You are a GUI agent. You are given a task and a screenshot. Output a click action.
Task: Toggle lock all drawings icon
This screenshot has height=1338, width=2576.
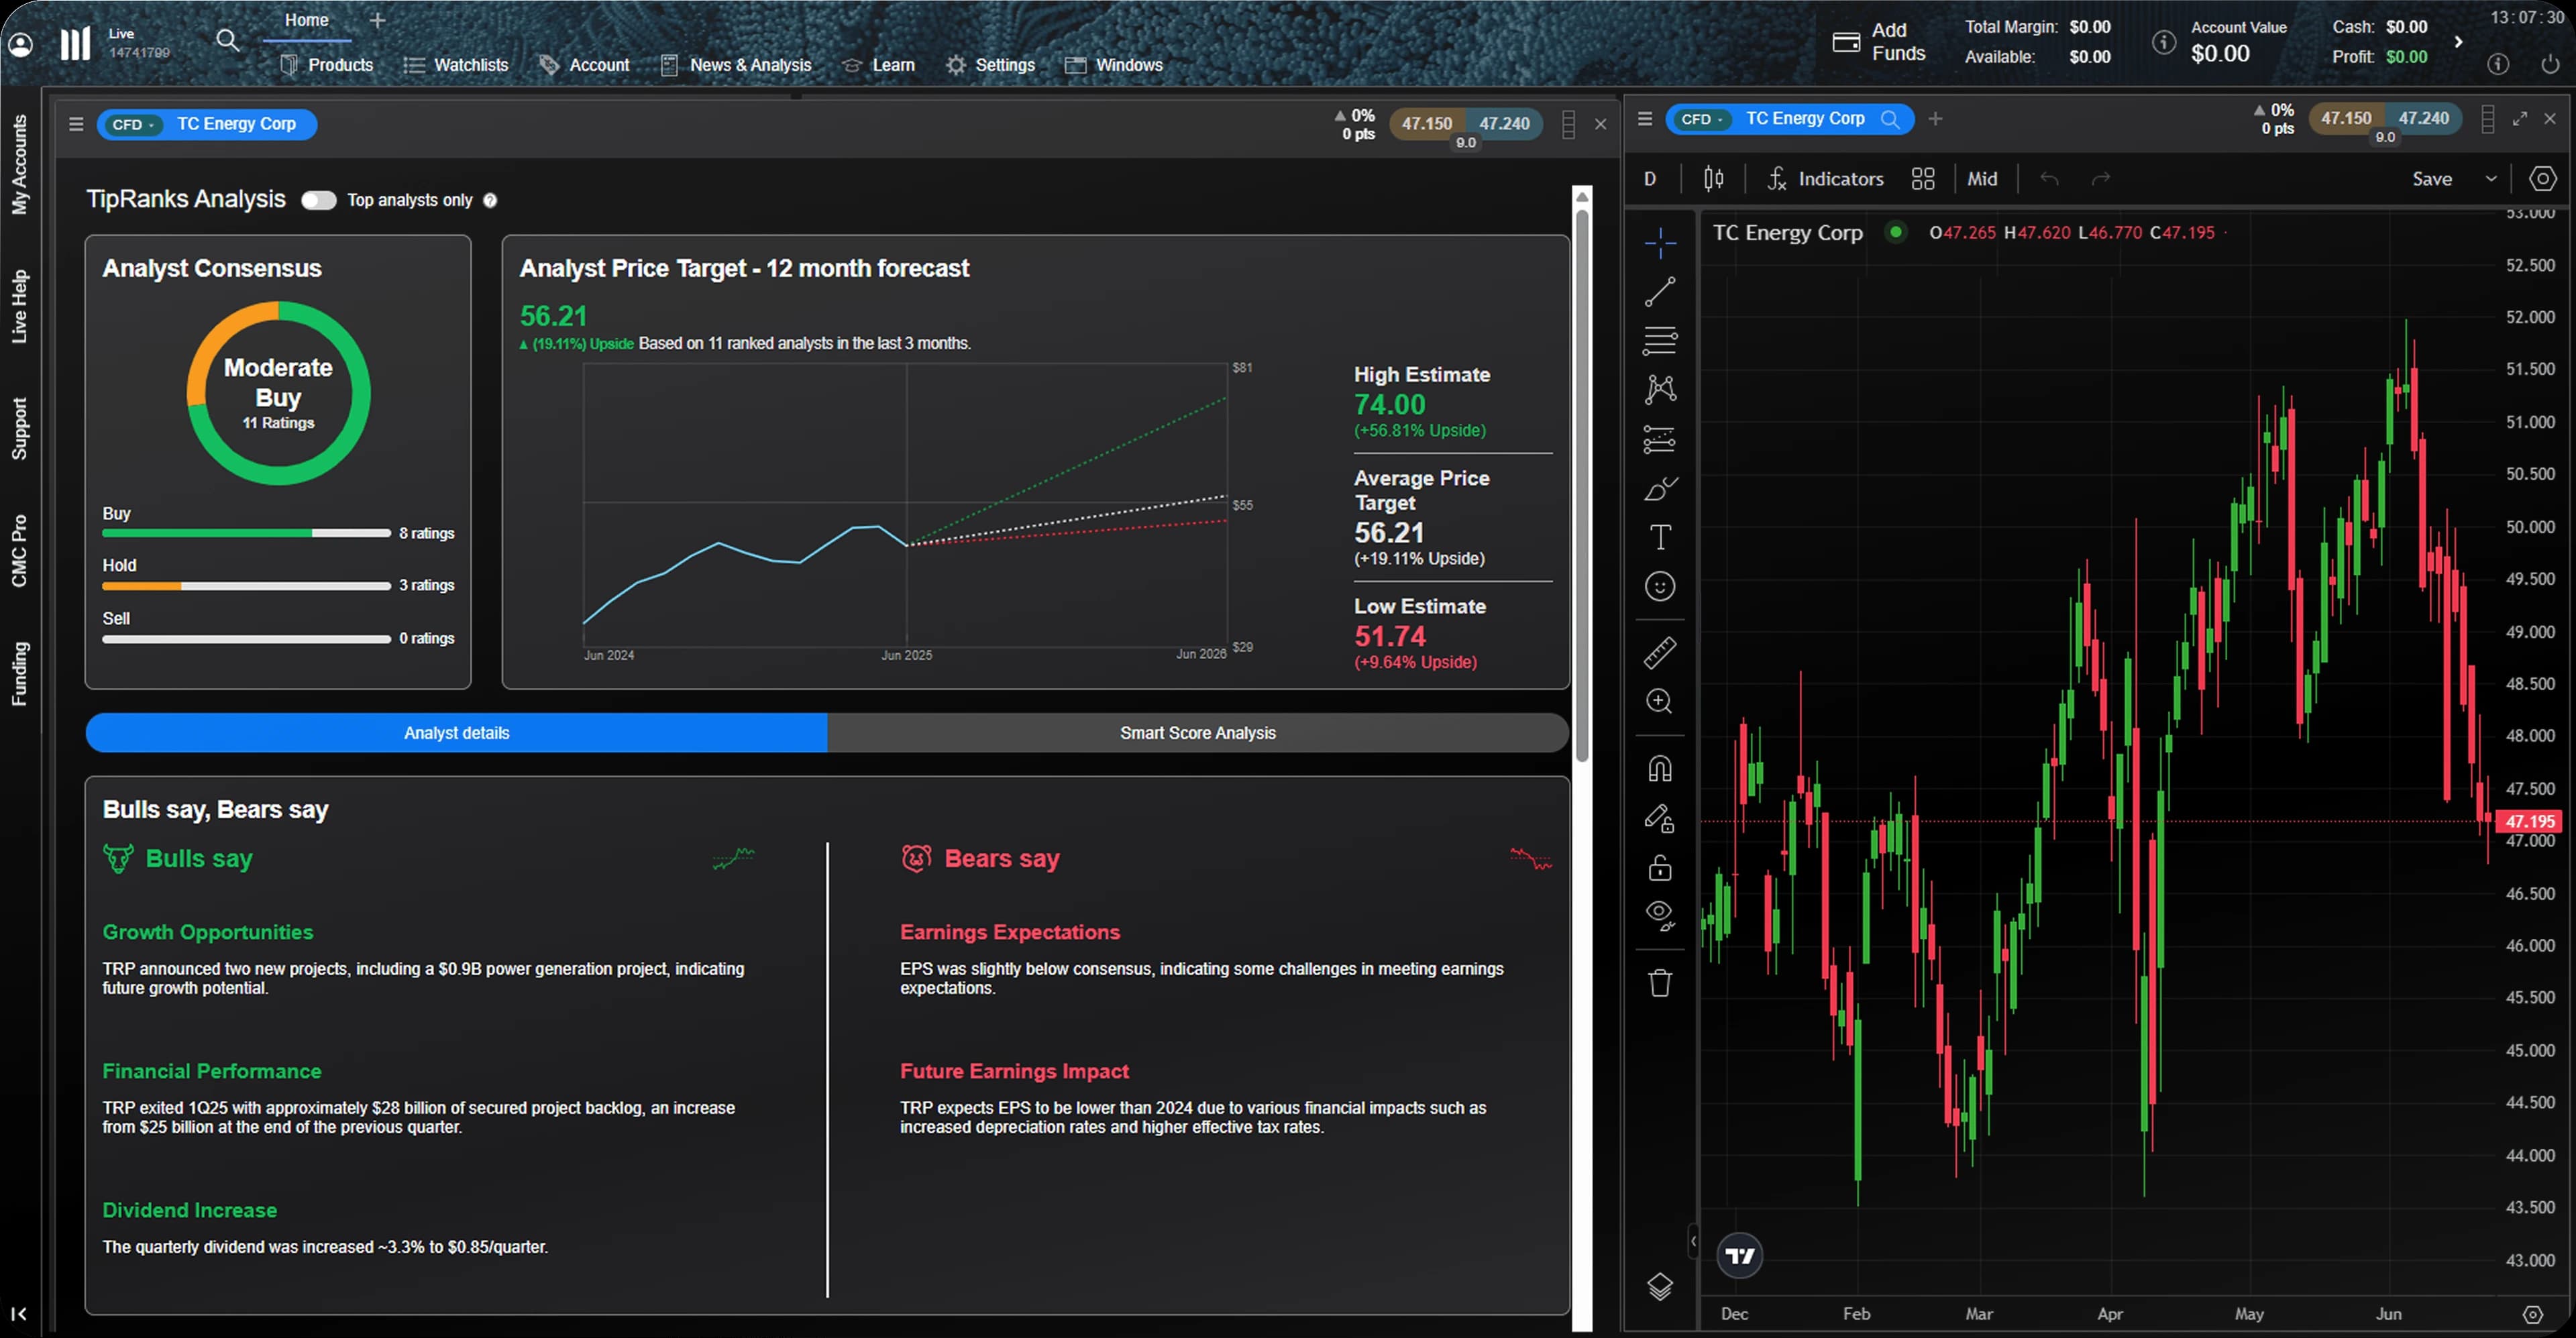1660,867
